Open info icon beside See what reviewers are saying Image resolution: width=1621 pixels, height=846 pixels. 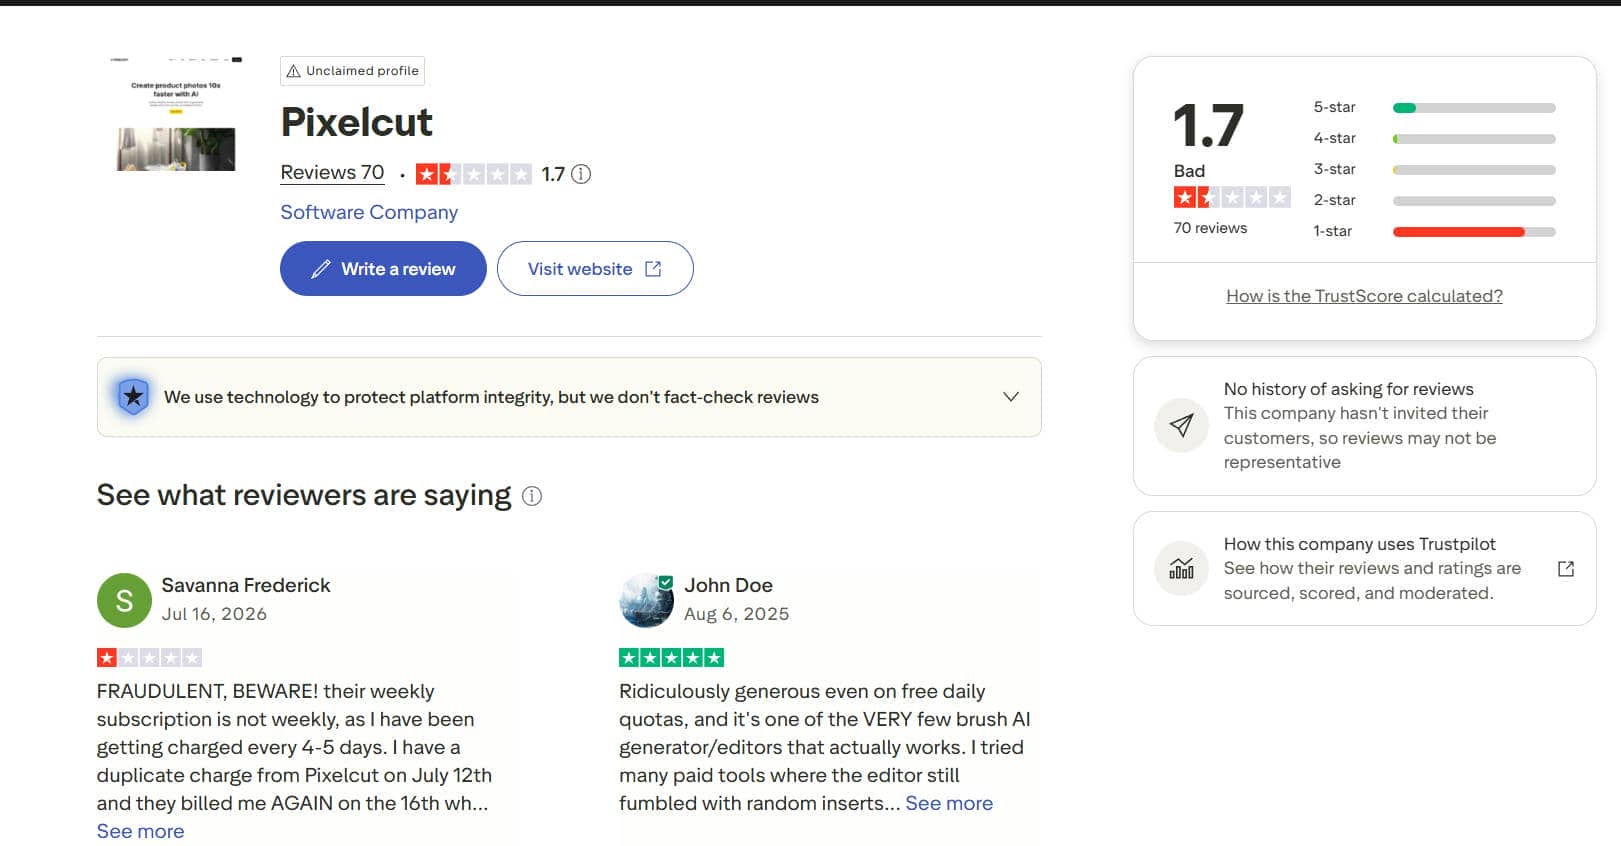point(532,496)
